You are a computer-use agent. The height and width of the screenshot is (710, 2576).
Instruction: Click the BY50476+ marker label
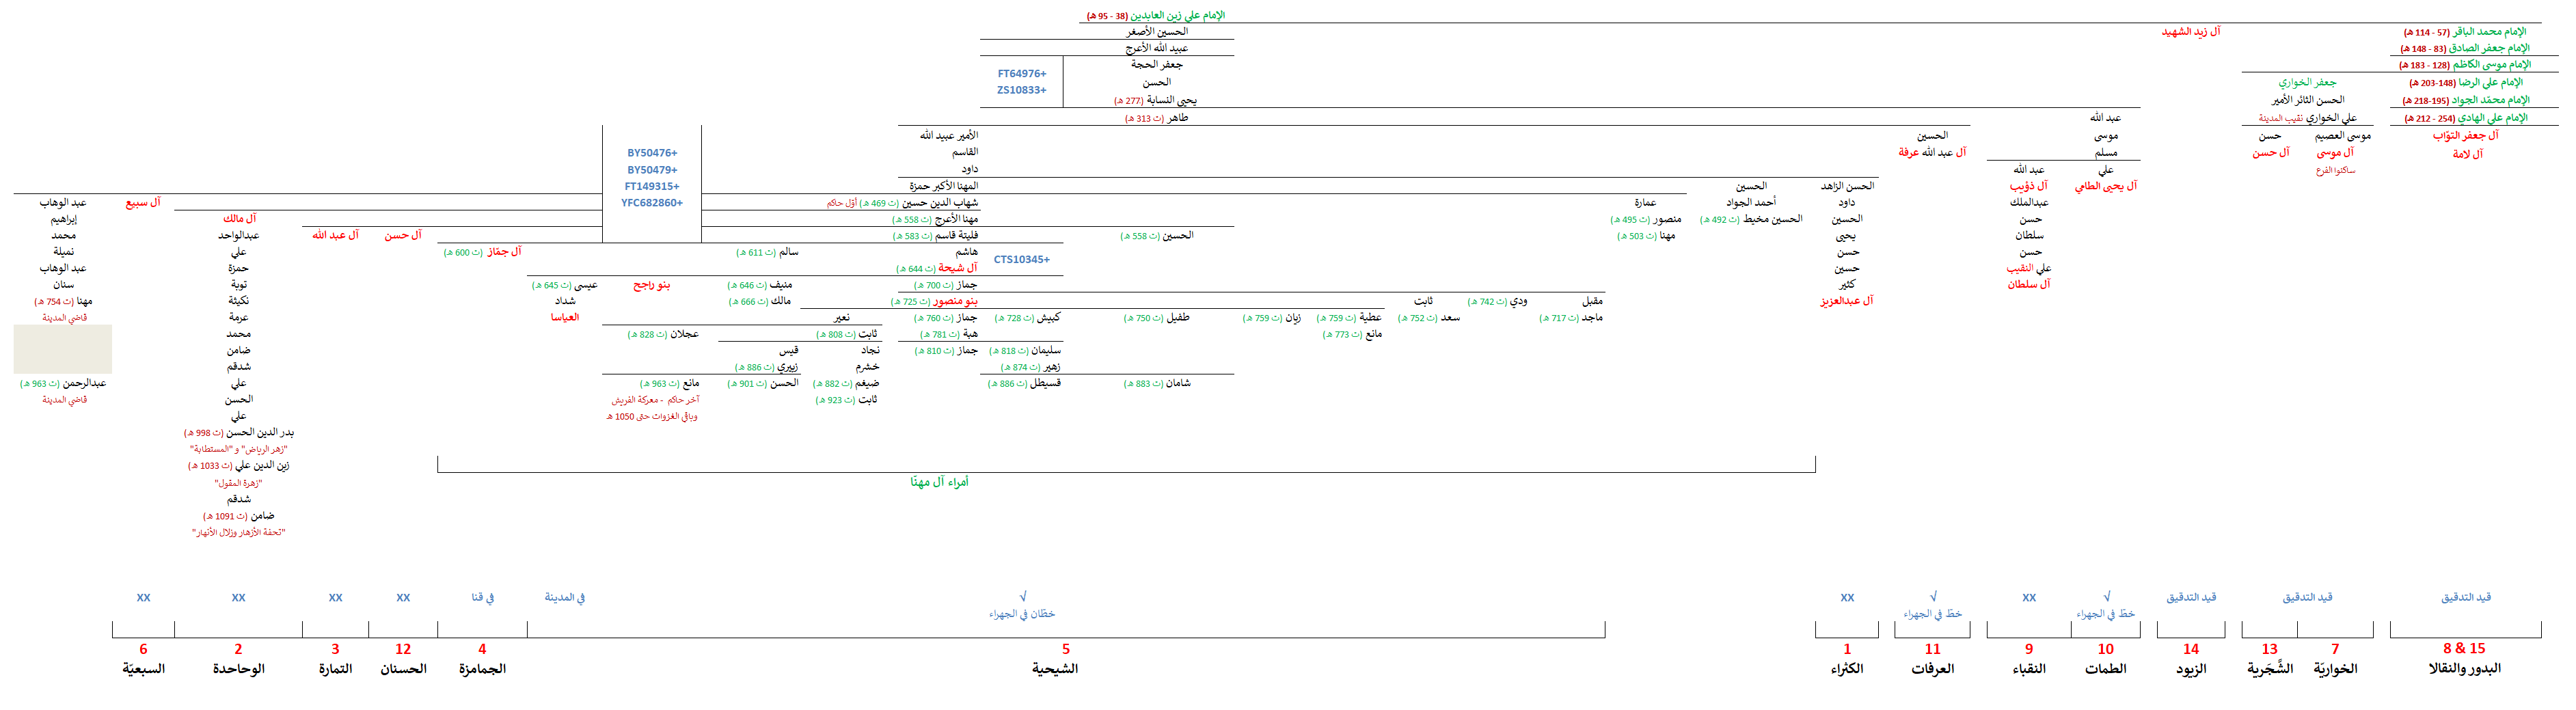[652, 153]
